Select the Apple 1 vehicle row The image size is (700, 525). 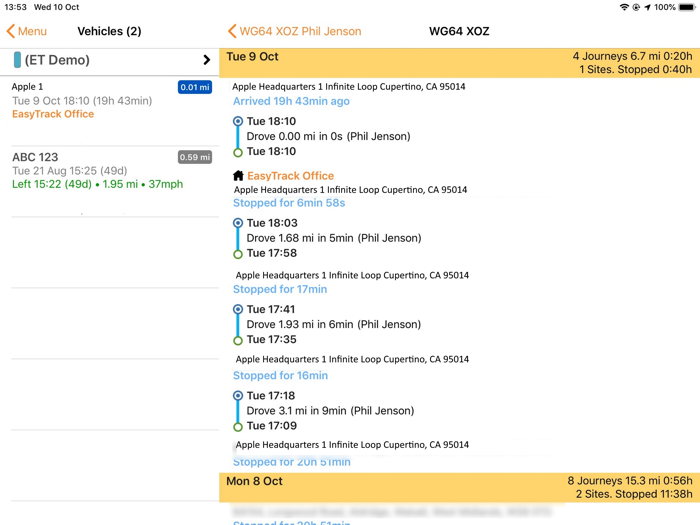click(111, 110)
